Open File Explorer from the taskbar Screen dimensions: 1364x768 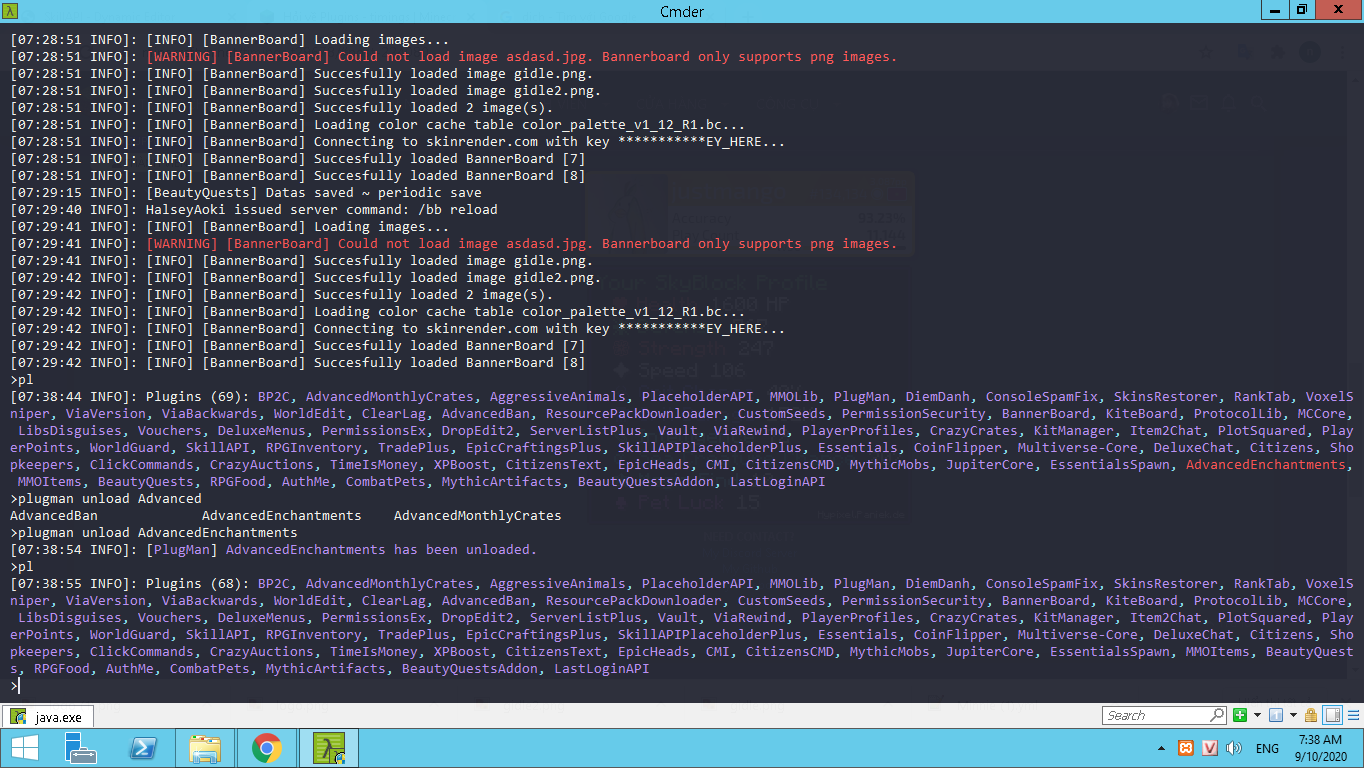205,748
